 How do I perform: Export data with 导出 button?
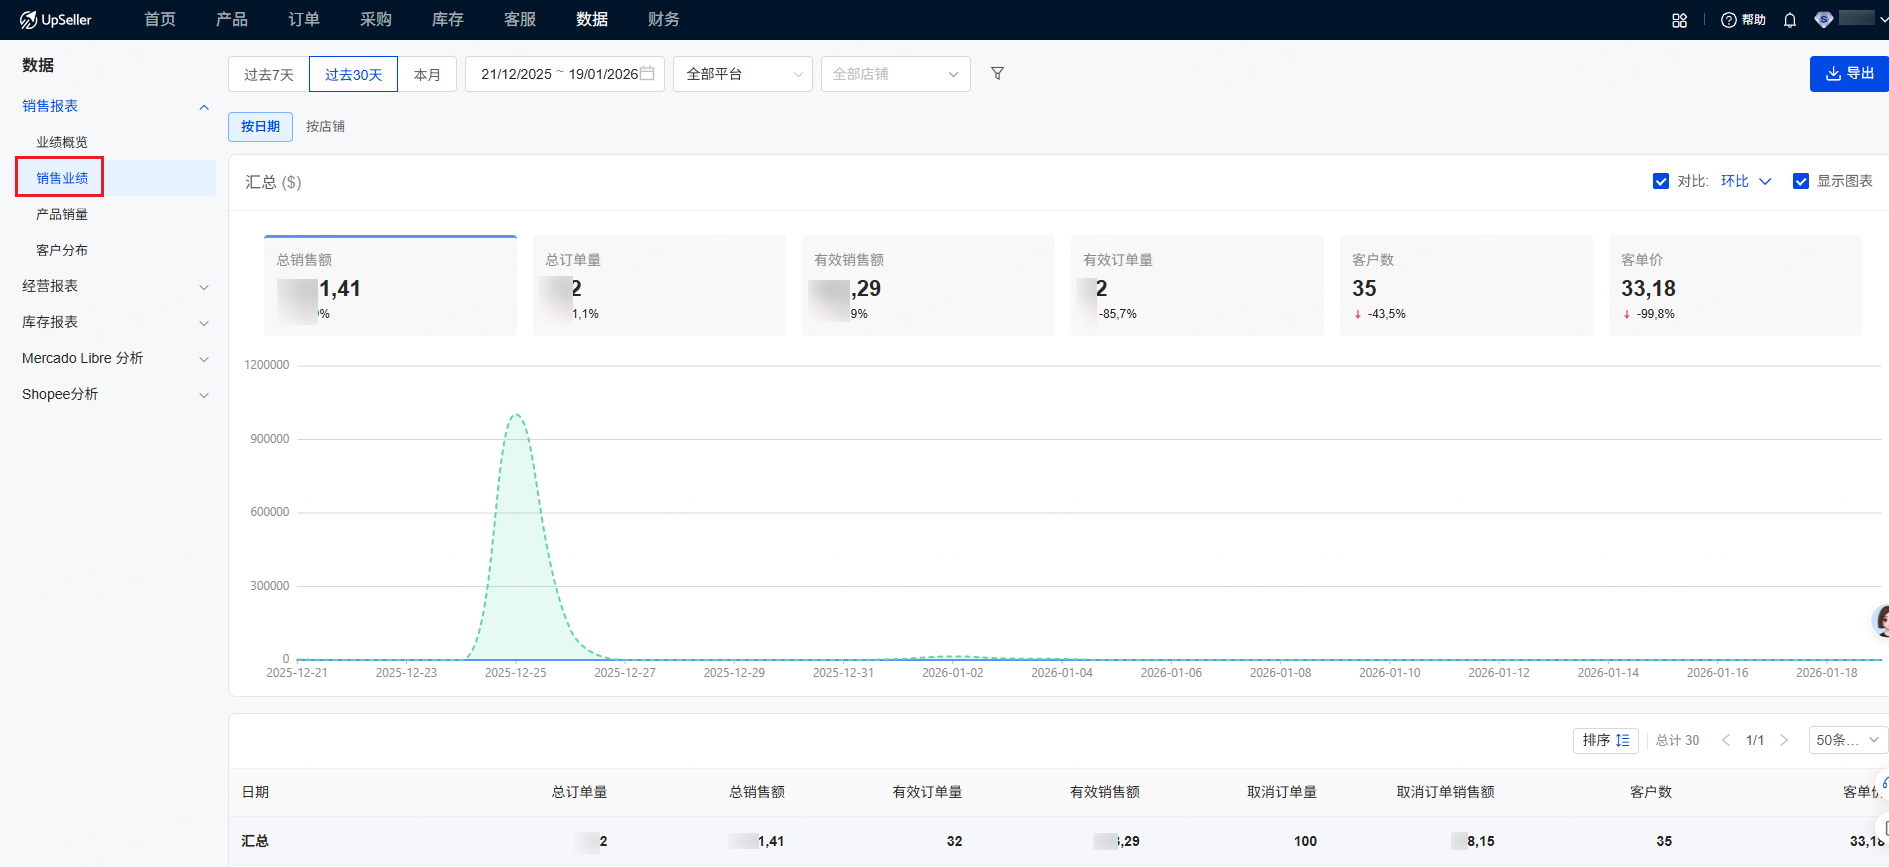[1849, 73]
